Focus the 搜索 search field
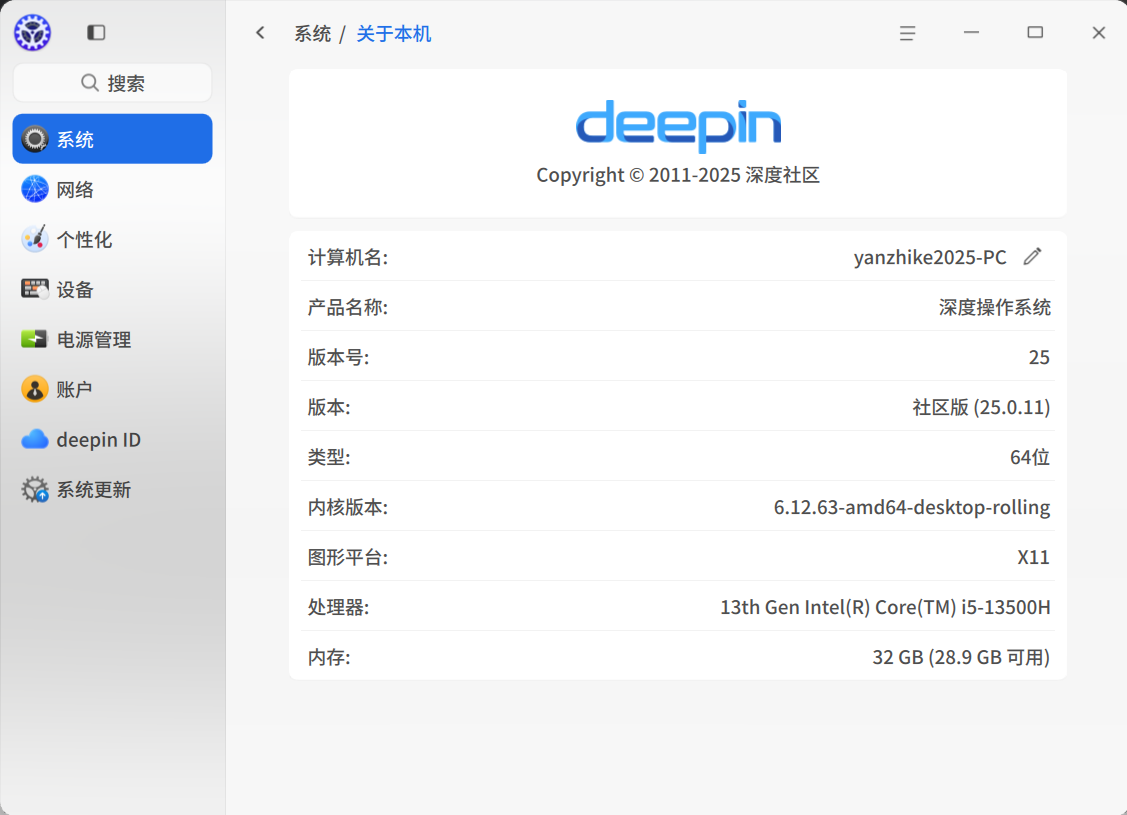1127x815 pixels. (112, 83)
